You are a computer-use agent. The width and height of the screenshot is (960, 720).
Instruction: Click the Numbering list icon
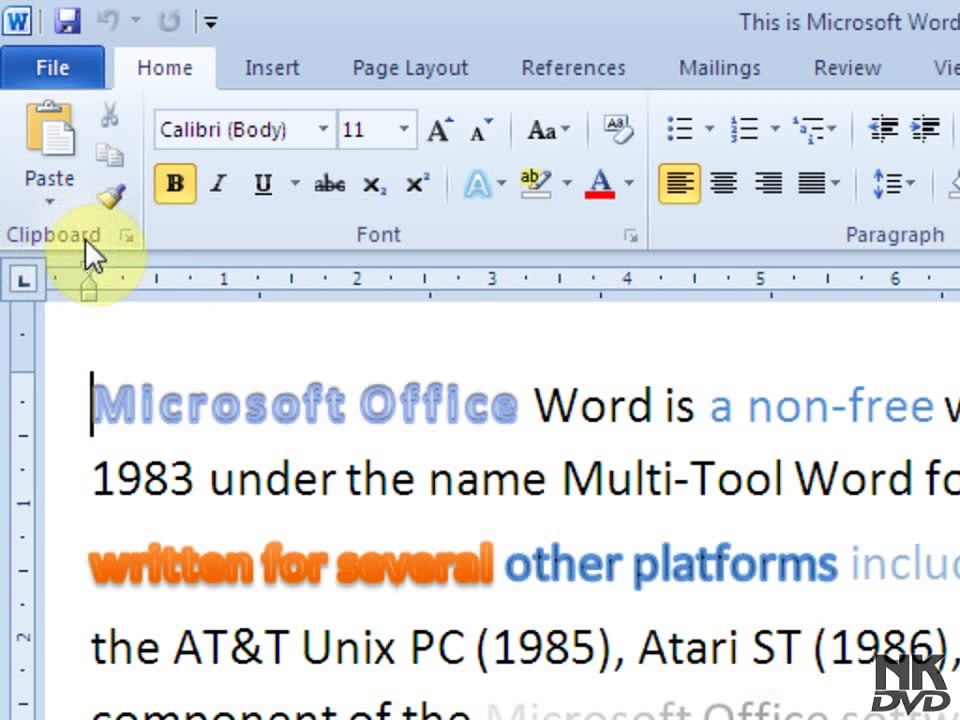tap(744, 129)
